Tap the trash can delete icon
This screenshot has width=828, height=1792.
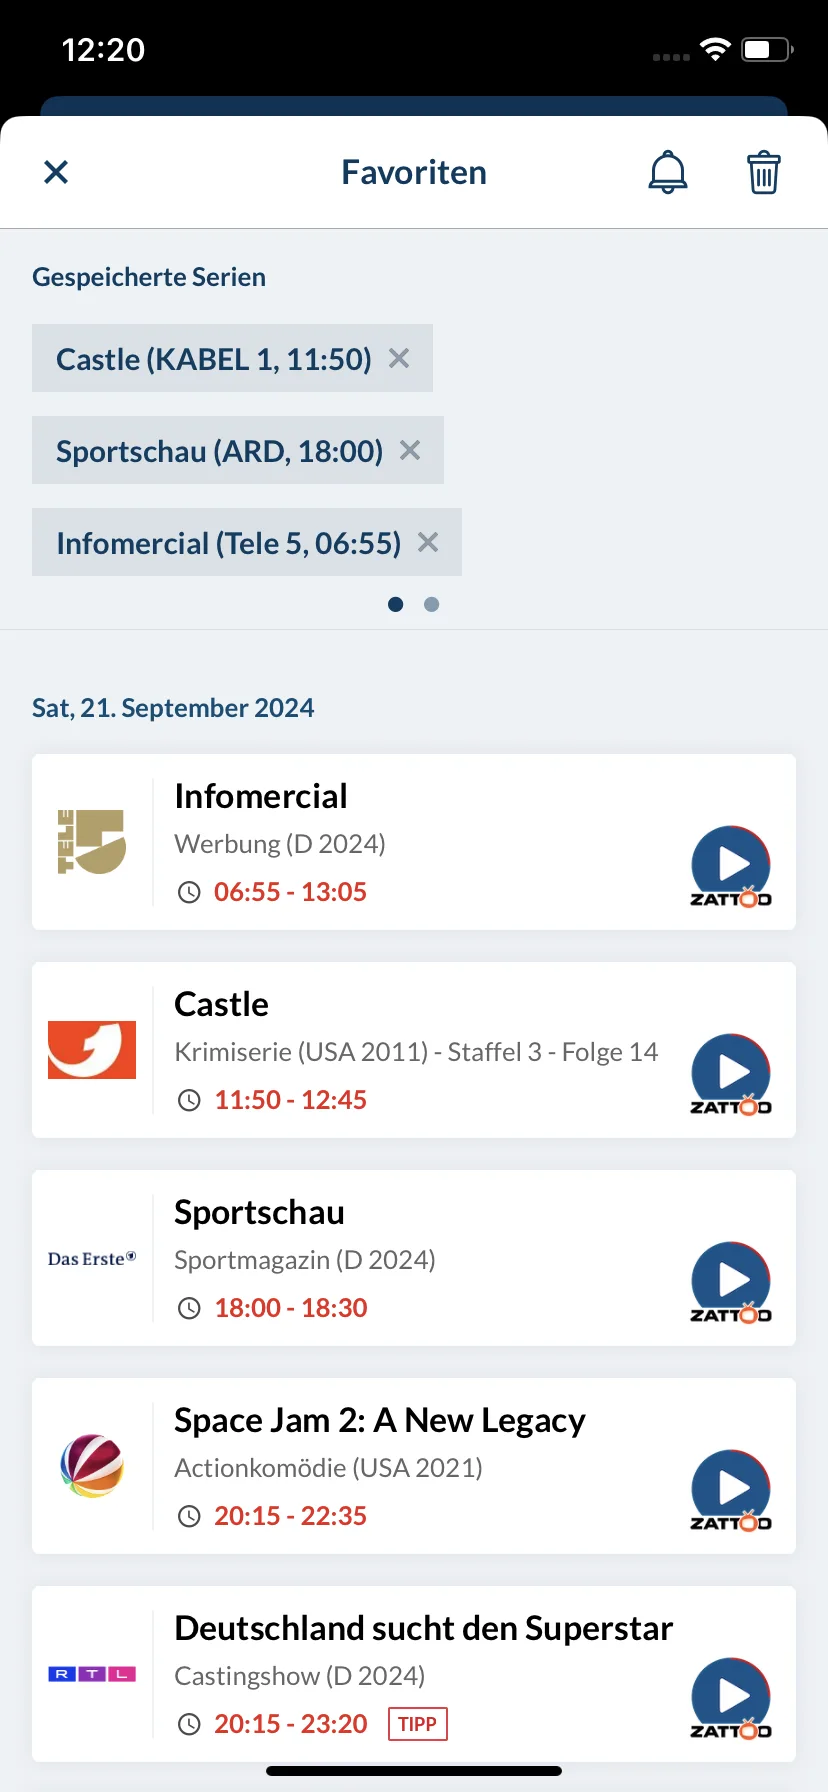(764, 172)
